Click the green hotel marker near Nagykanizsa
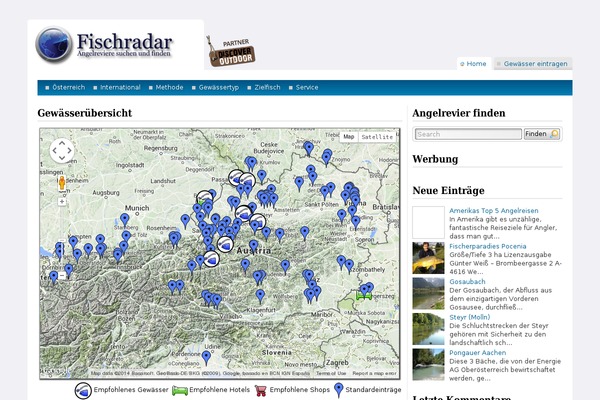Screen dimensions: 600x400 [363, 295]
